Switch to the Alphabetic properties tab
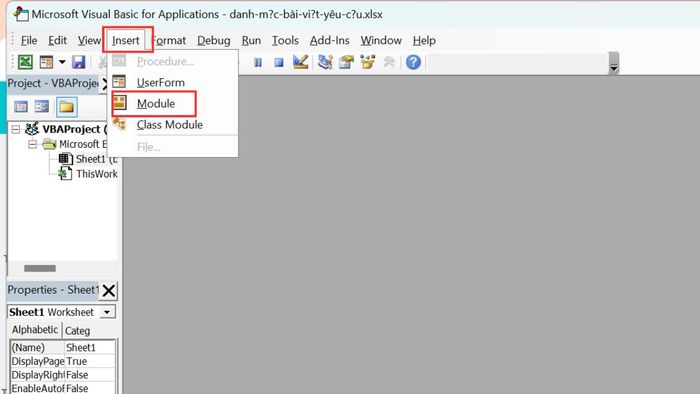Image resolution: width=700 pixels, height=394 pixels. point(35,330)
